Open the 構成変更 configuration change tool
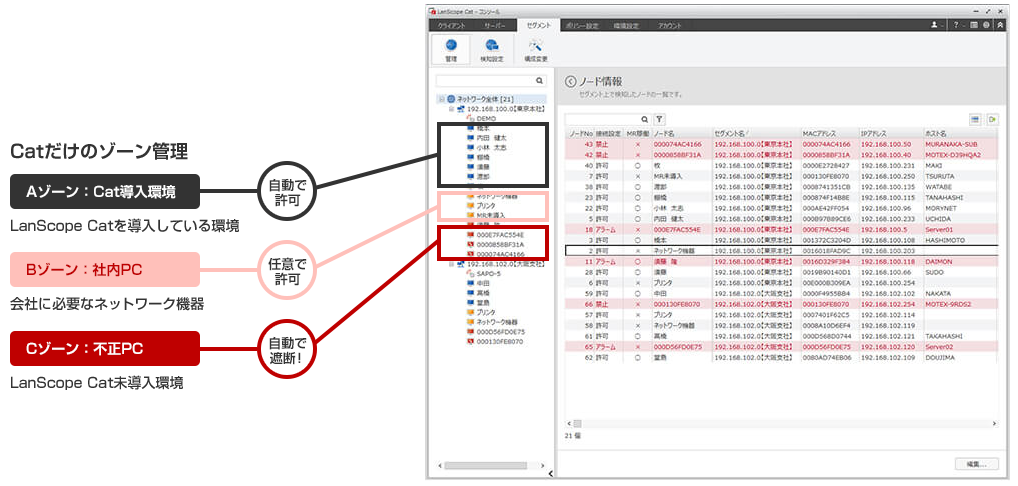The image size is (1018, 486). click(536, 51)
